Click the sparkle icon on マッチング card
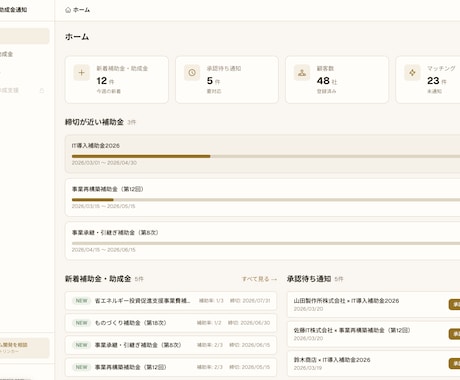 [x=412, y=73]
